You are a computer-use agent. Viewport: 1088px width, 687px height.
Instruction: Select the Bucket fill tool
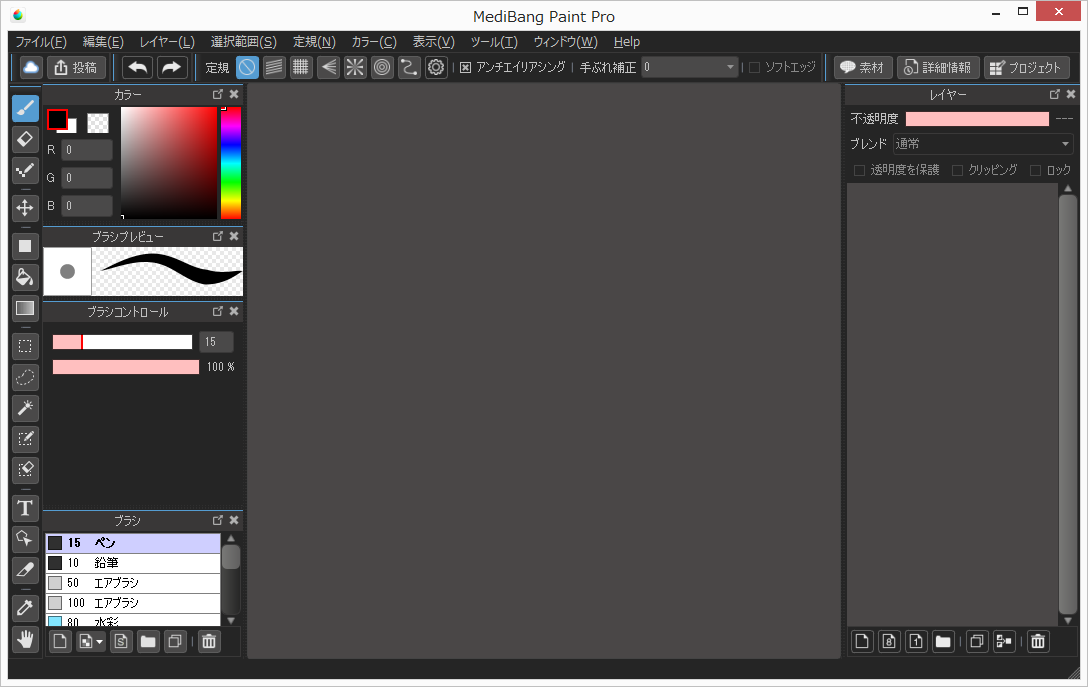pos(25,277)
